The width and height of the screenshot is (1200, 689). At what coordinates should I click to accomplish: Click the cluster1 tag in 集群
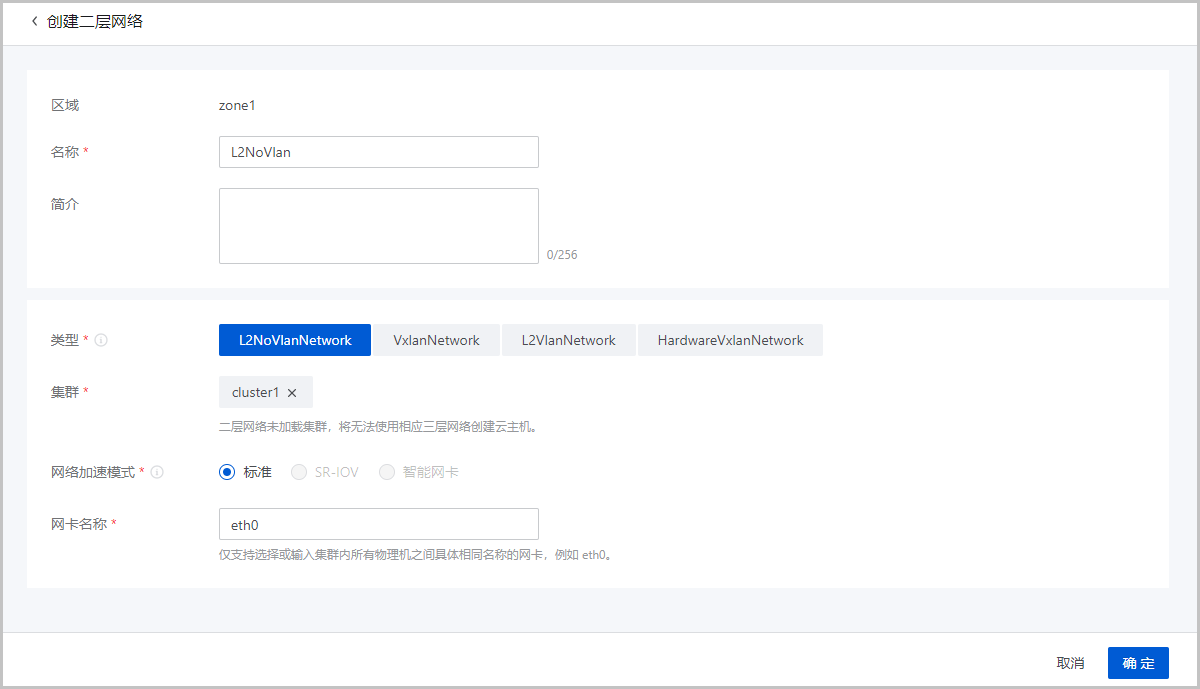coord(255,393)
